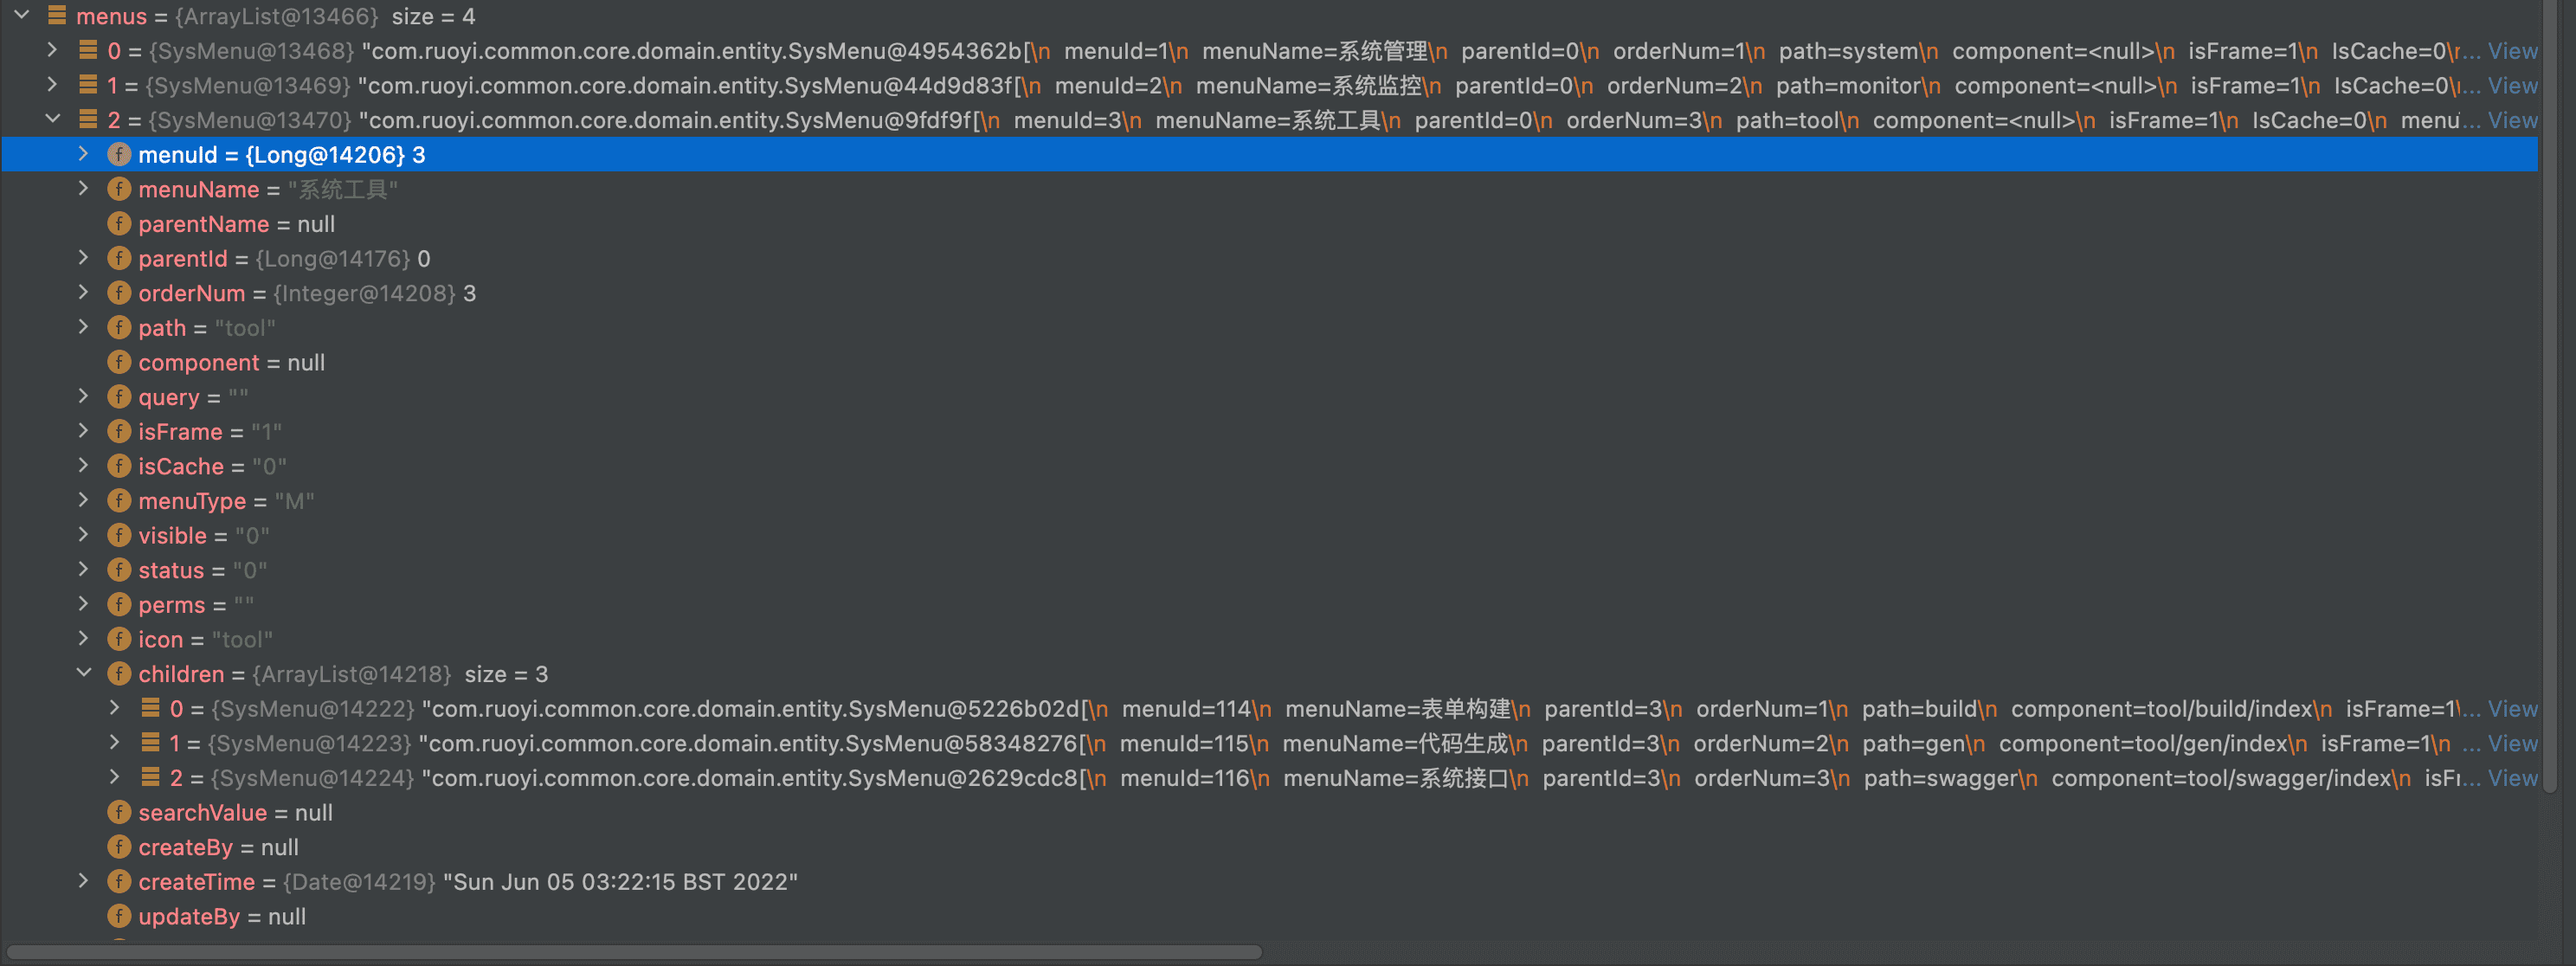Expand the orderNum field arrow
Image resolution: width=2576 pixels, height=966 pixels.
84,292
